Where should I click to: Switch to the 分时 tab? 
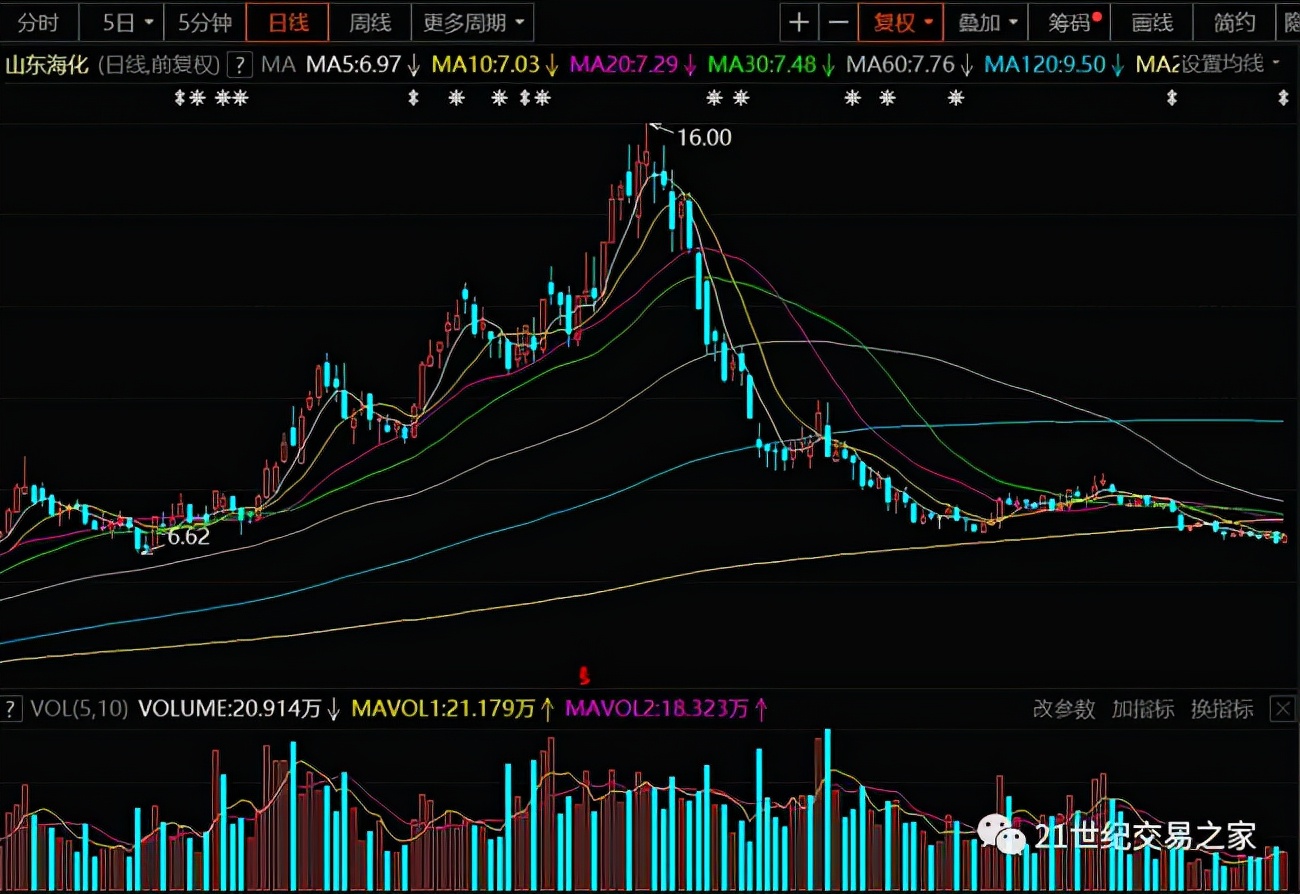point(38,22)
